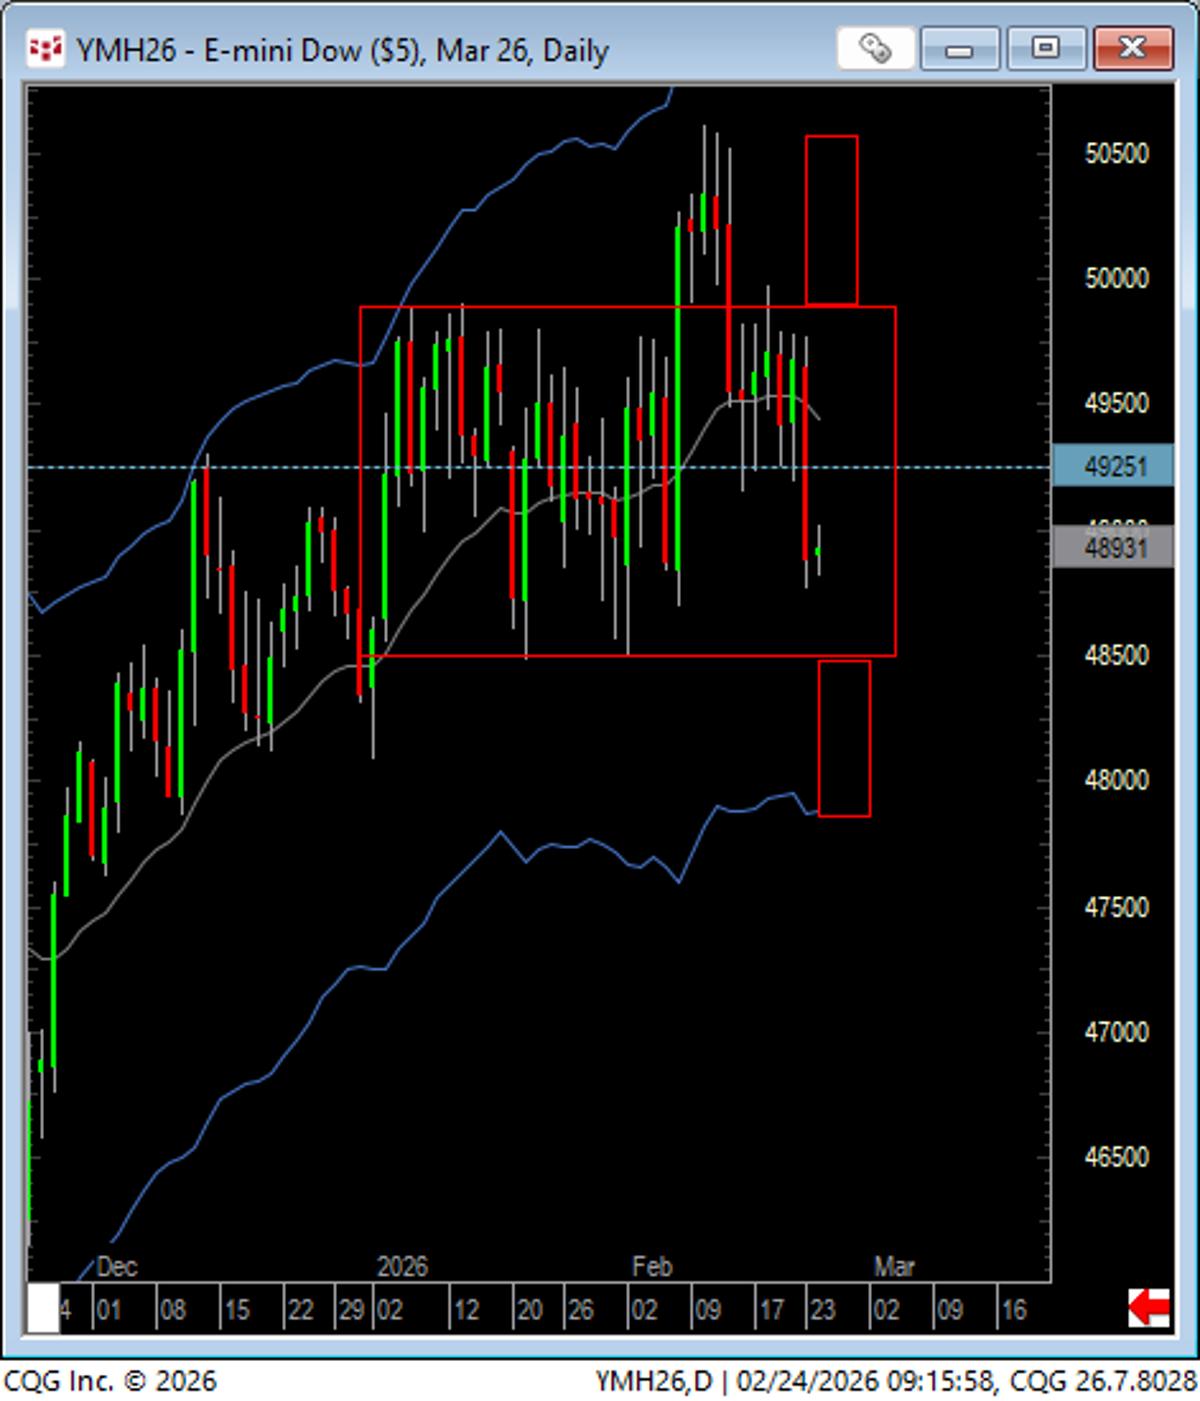Click the Feb label on the date axis
The image size is (1200, 1401).
coord(651,1266)
